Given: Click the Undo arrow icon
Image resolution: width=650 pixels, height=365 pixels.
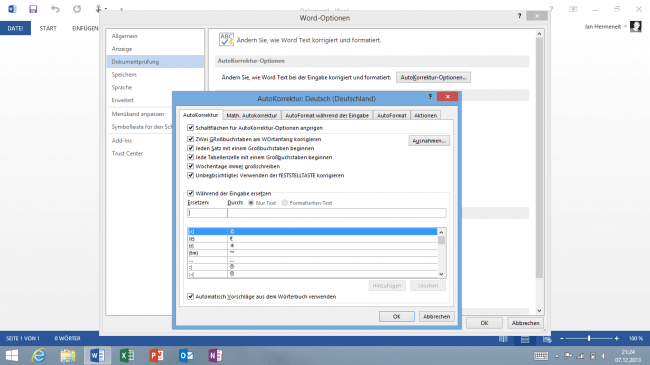Looking at the screenshot, I should click(55, 9).
